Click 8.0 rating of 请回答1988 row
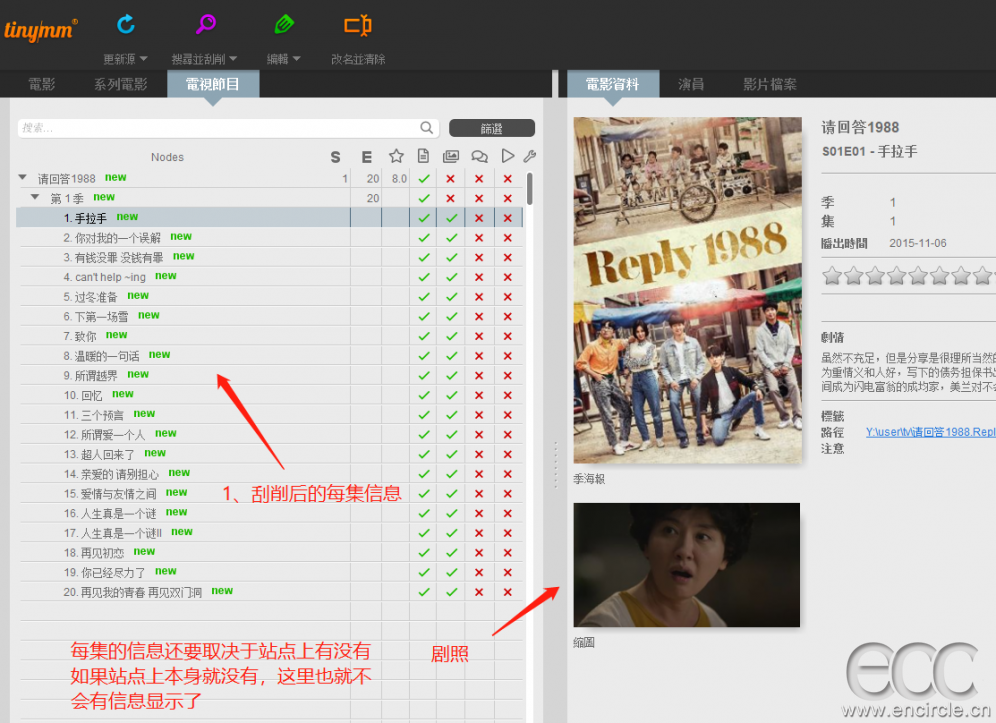Image resolution: width=996 pixels, height=723 pixels. click(x=400, y=179)
